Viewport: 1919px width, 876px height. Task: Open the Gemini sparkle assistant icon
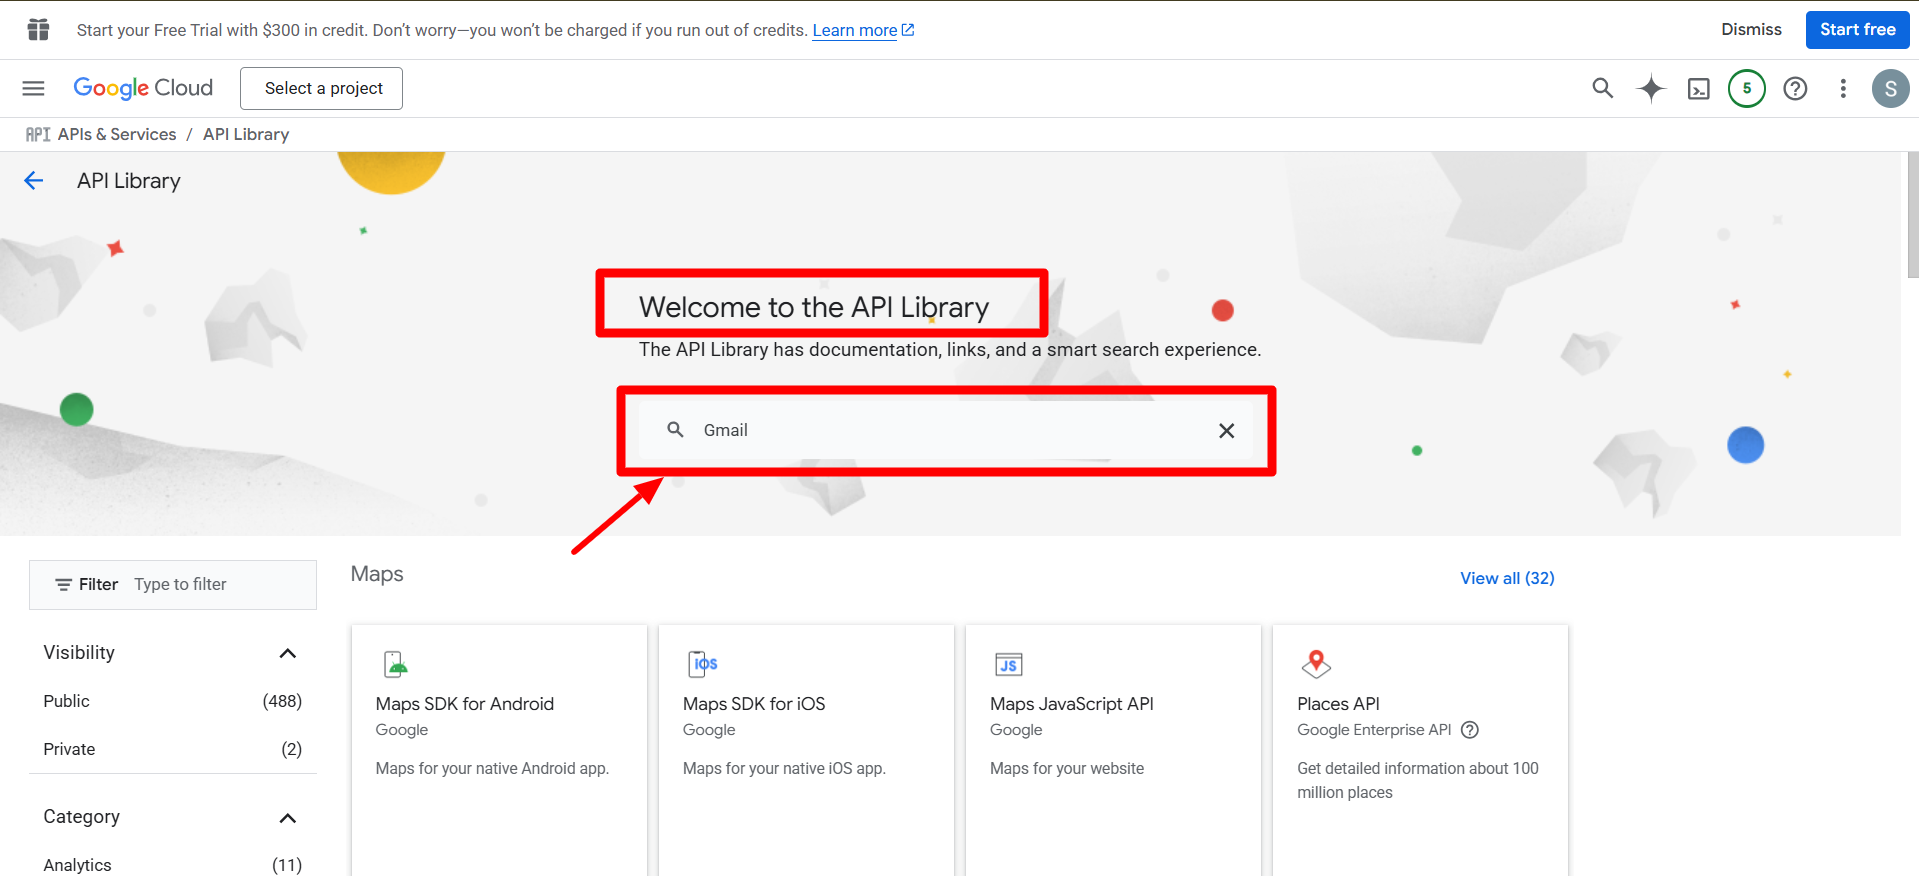click(x=1651, y=88)
